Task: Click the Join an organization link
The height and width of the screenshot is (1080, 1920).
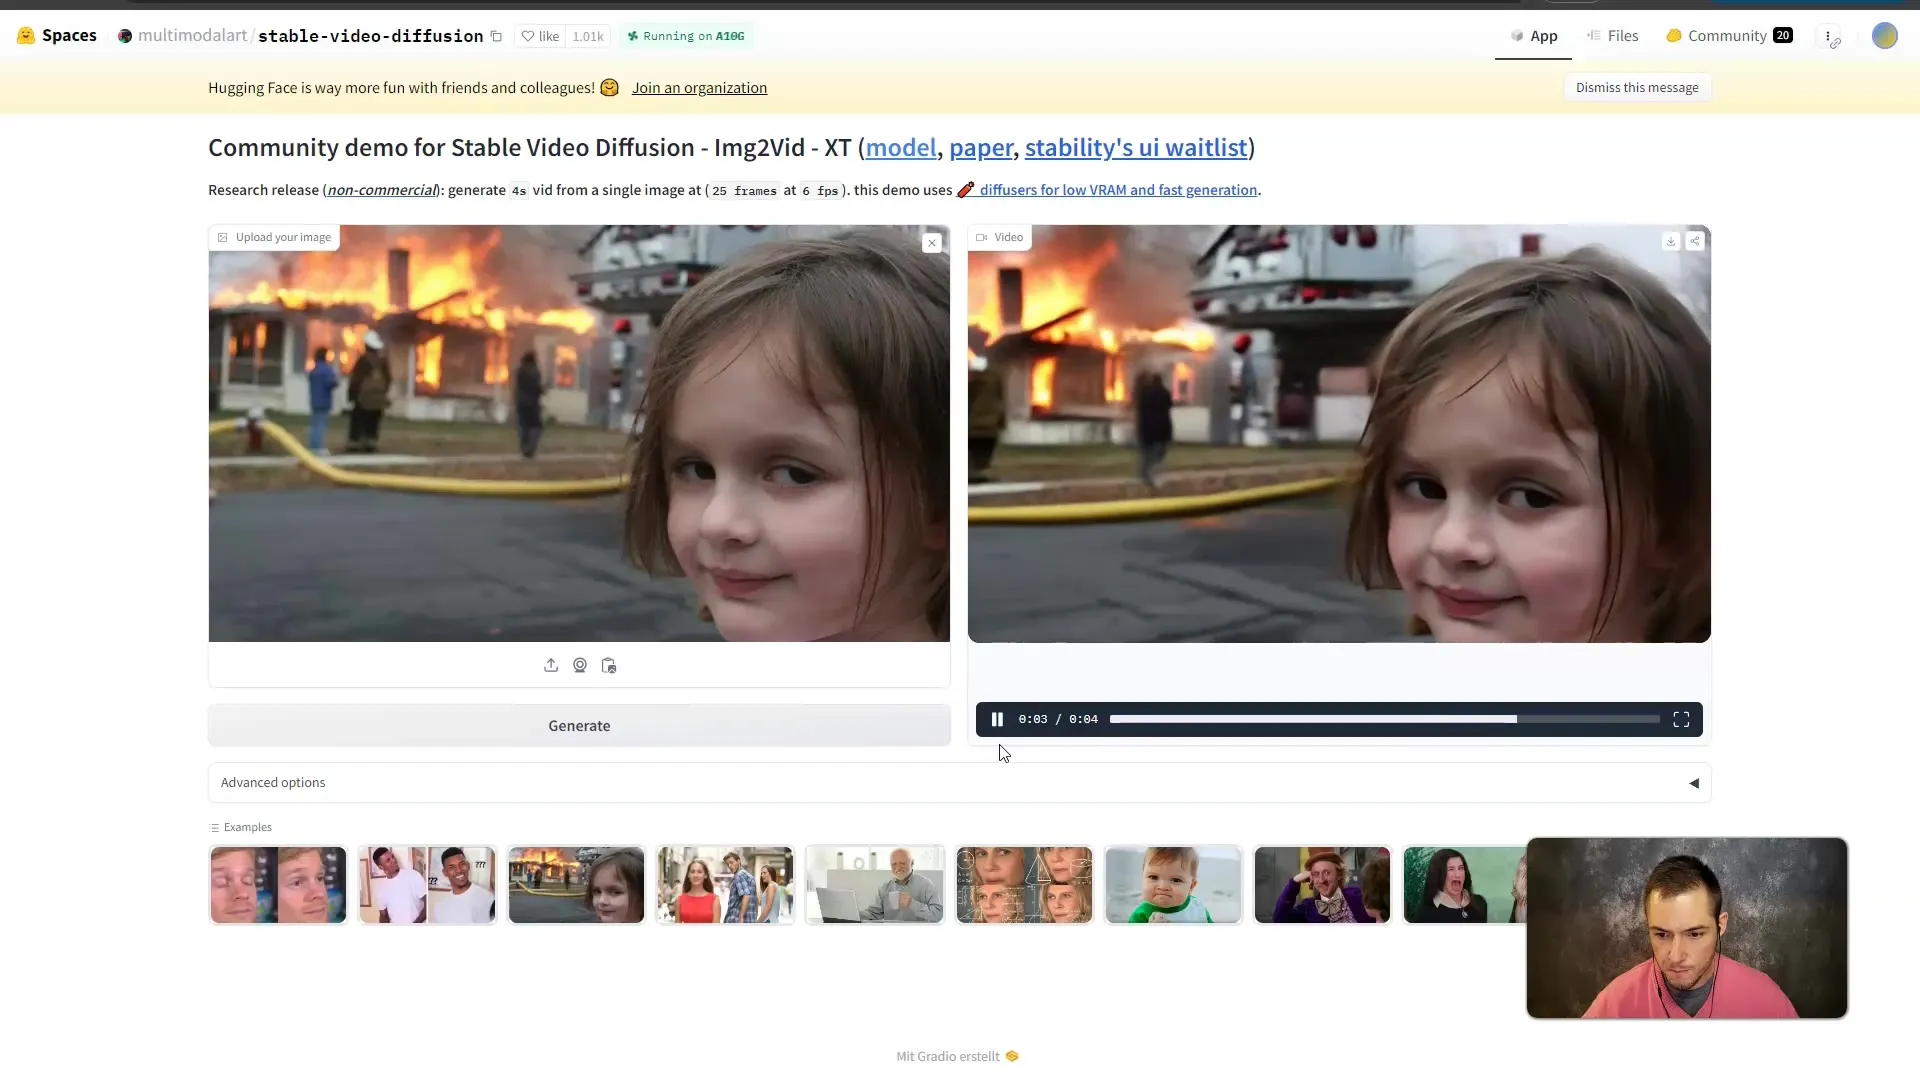Action: click(x=699, y=87)
